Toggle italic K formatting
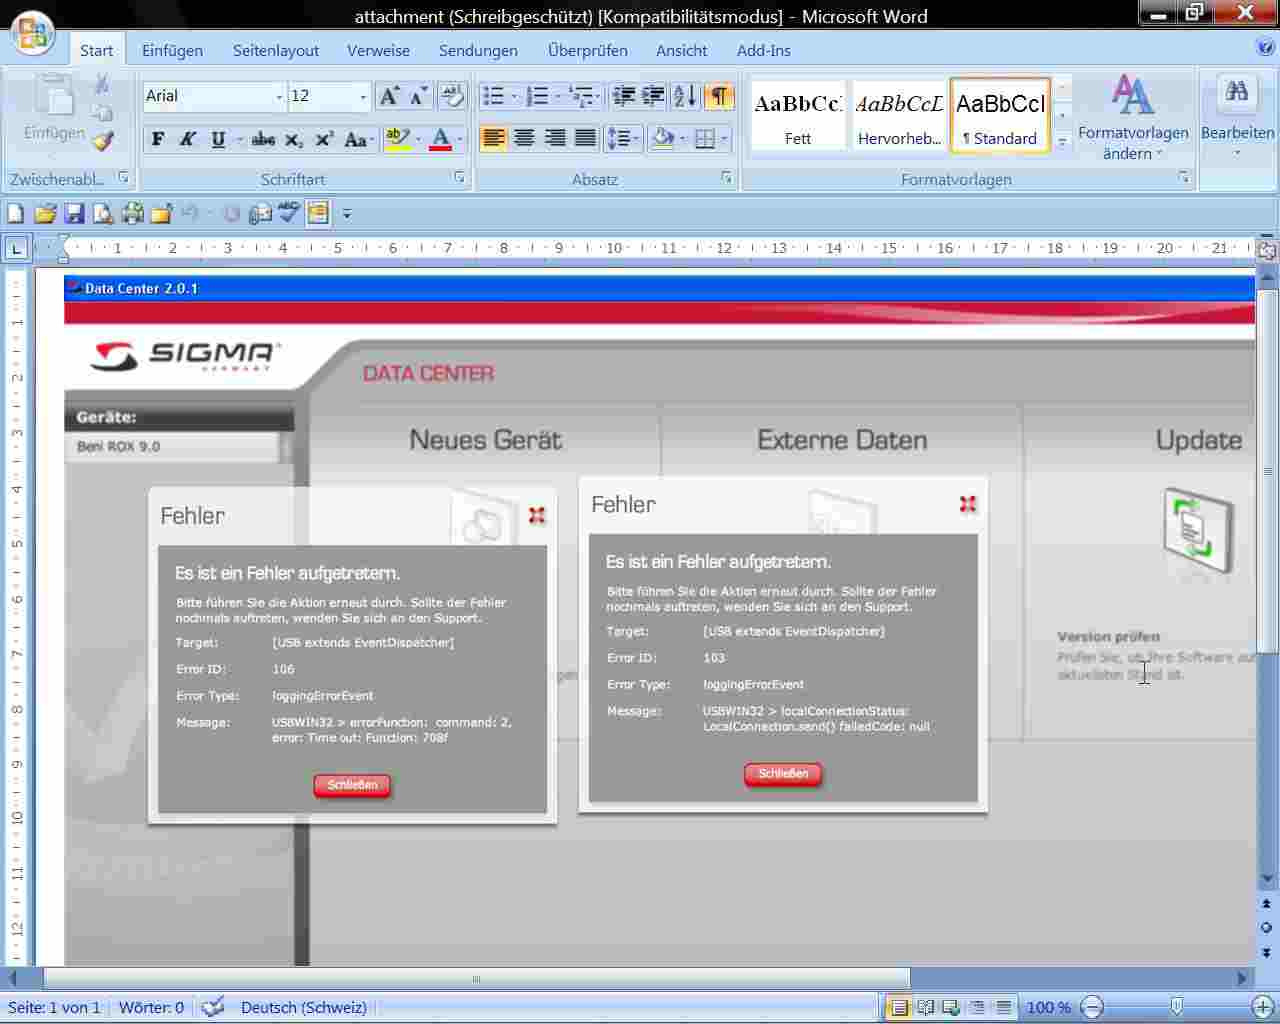The height and width of the screenshot is (1024, 1280). coord(187,140)
